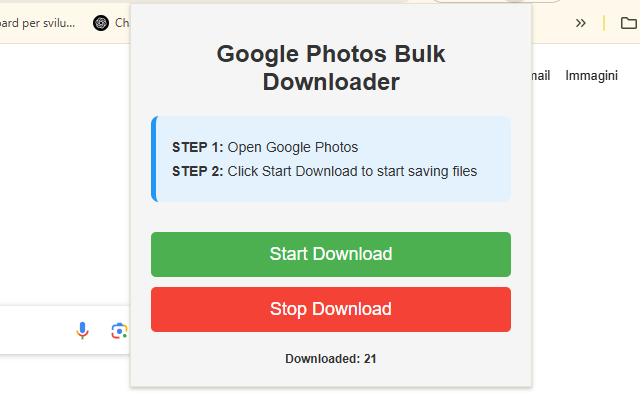Select the 'STEP 2:' label
The height and width of the screenshot is (400, 640).
pos(197,171)
